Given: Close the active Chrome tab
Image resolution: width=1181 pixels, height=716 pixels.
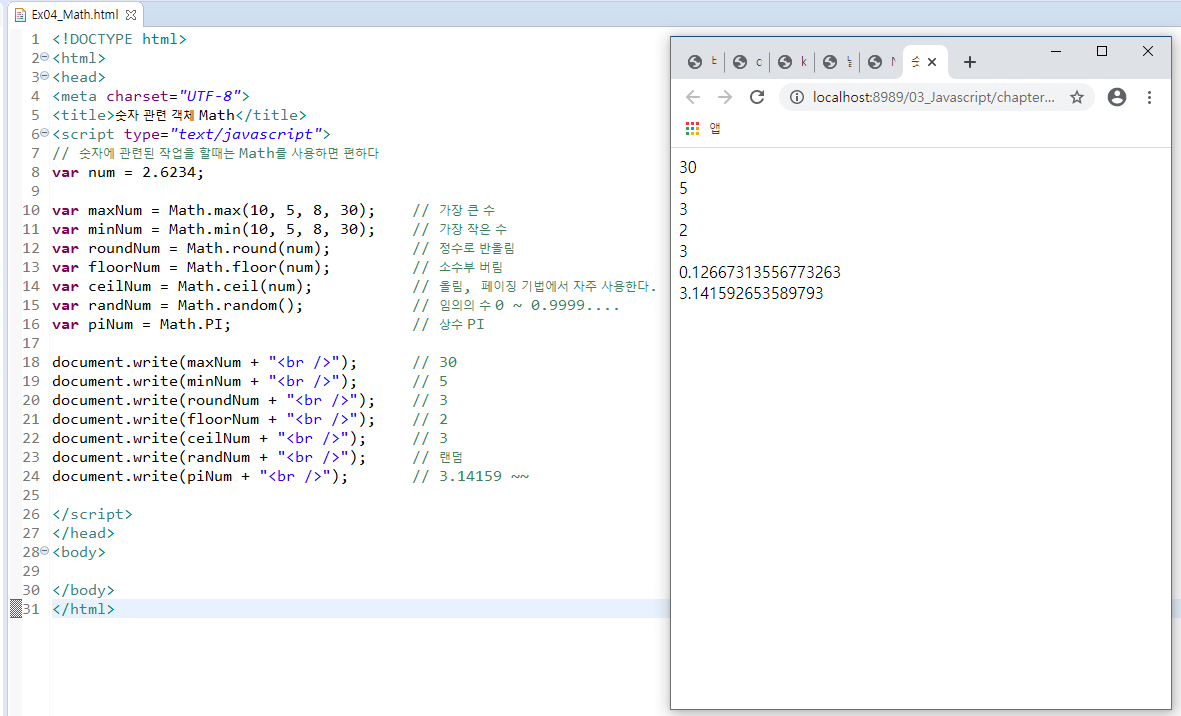Looking at the screenshot, I should [932, 62].
